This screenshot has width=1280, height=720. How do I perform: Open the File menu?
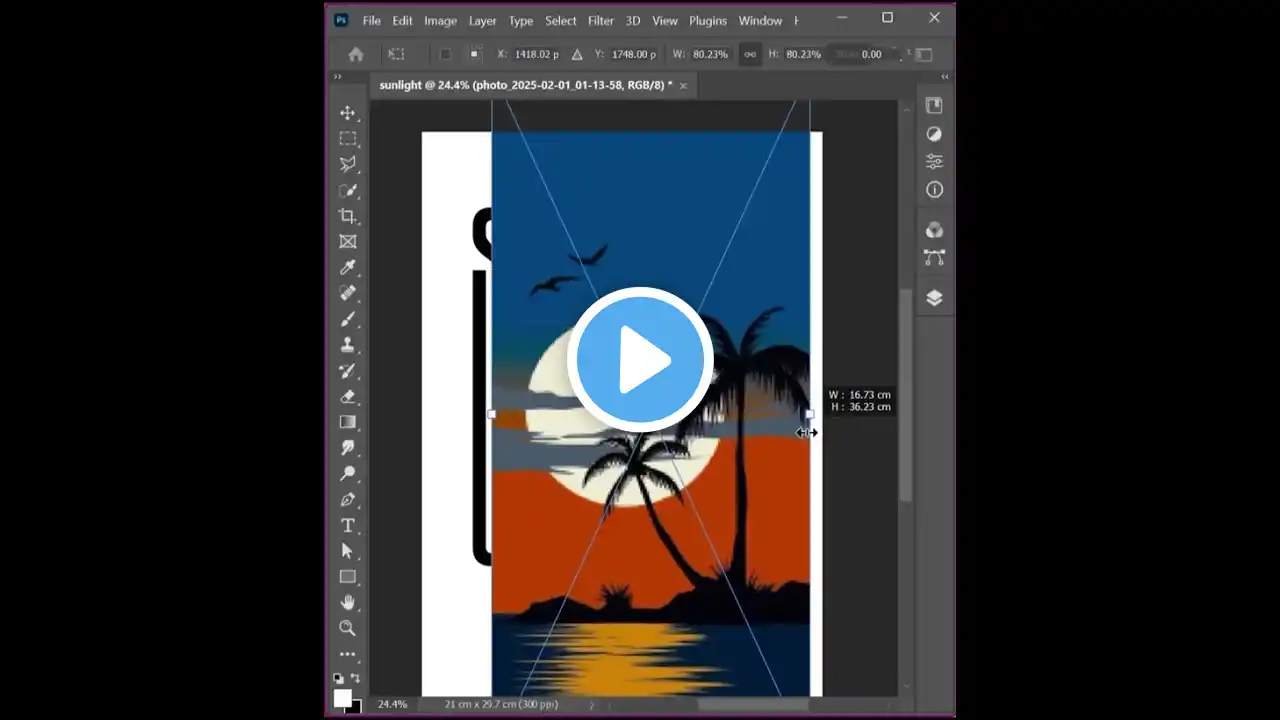[x=371, y=20]
